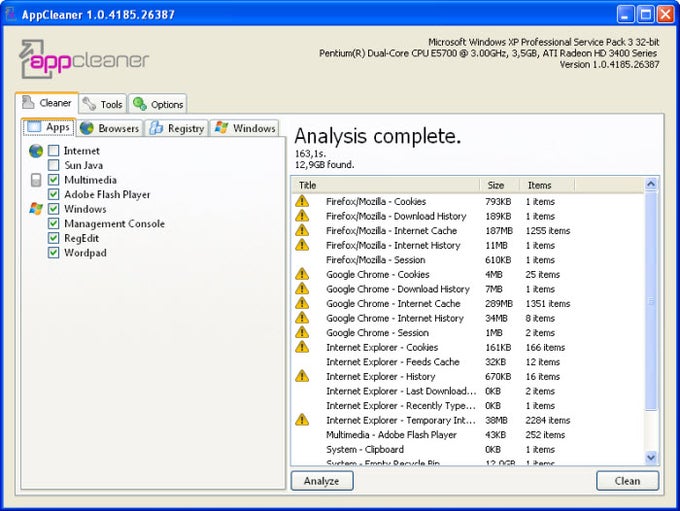Click warning icon for Firefox/Mozilla - Download History

pos(302,216)
